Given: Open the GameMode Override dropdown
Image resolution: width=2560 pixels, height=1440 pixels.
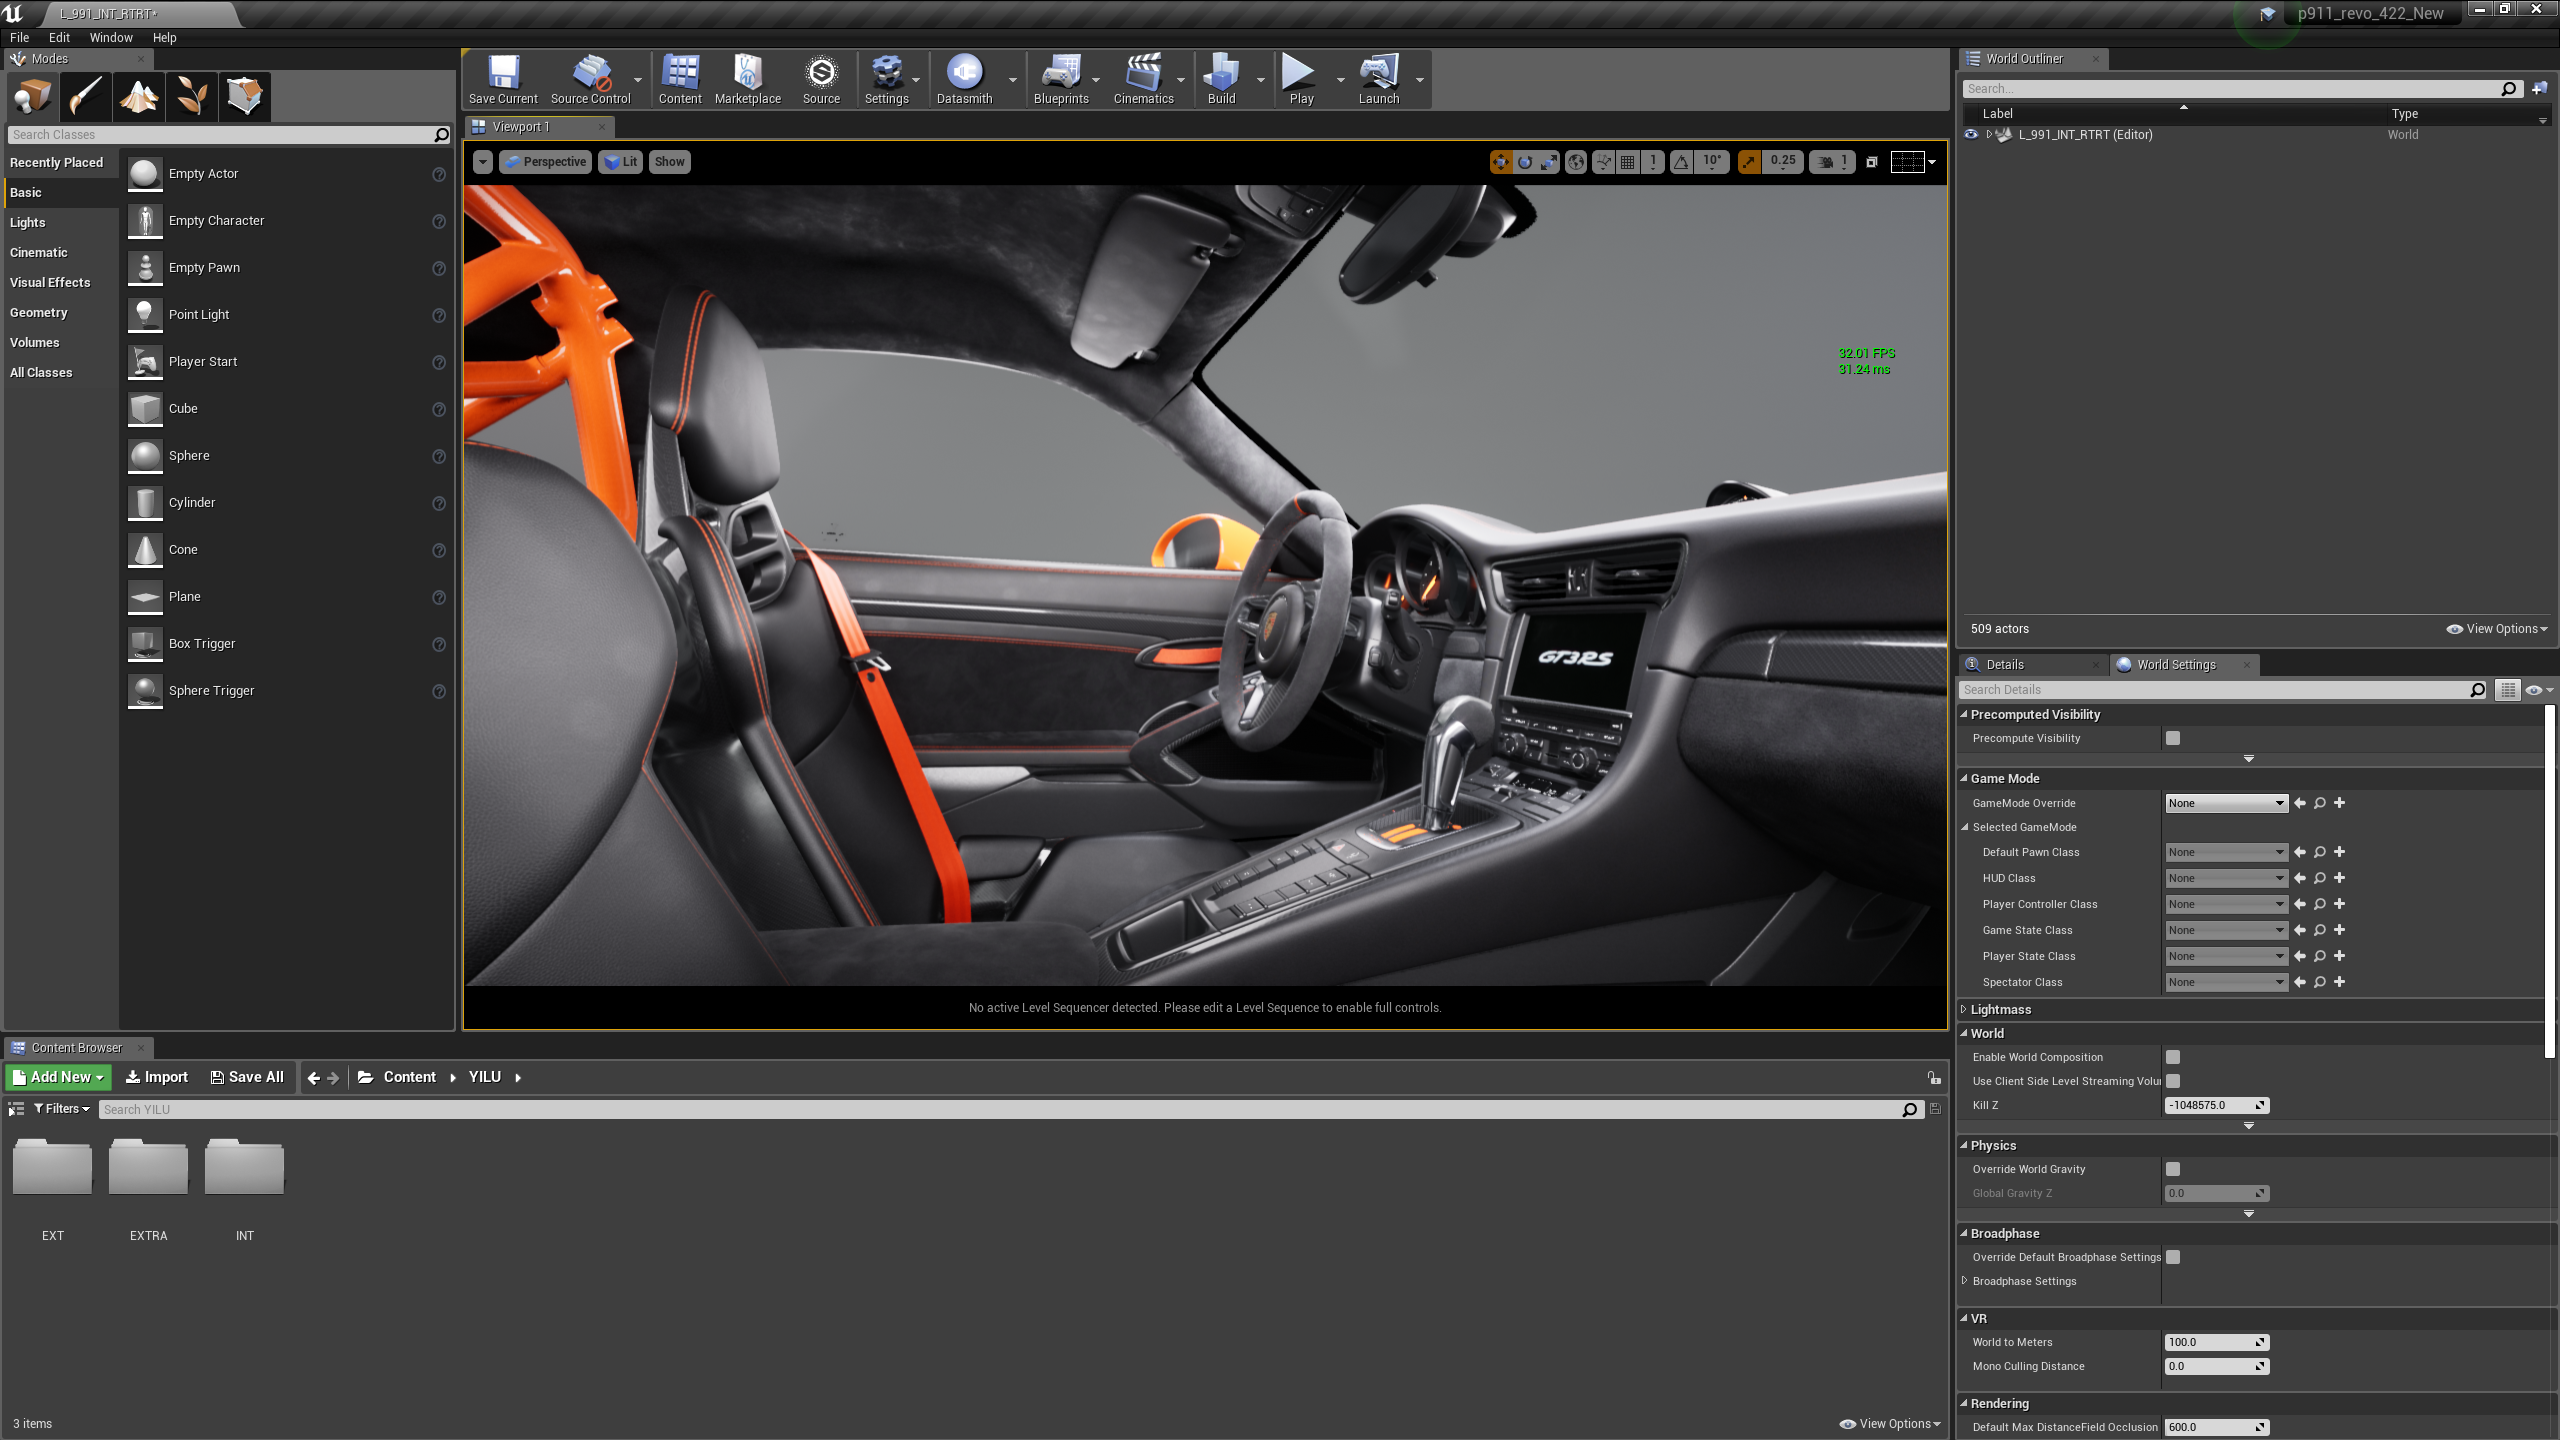Looking at the screenshot, I should coord(2226,803).
